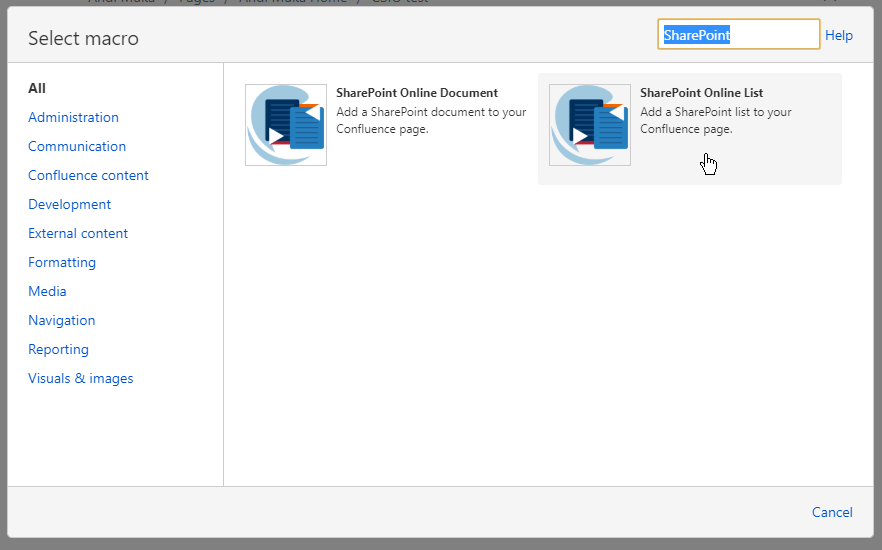Click the SharePoint Online Document description text
This screenshot has width=882, height=550.
click(430, 120)
